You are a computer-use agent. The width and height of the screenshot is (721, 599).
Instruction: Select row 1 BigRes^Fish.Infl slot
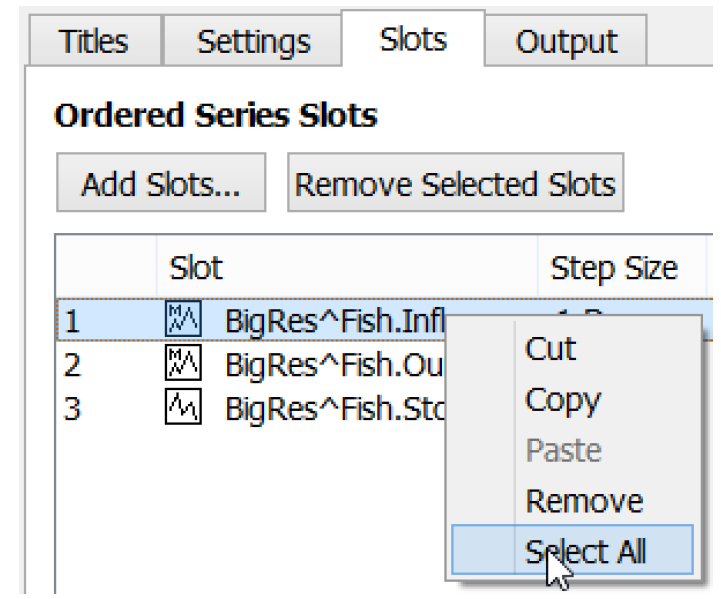coord(330,322)
